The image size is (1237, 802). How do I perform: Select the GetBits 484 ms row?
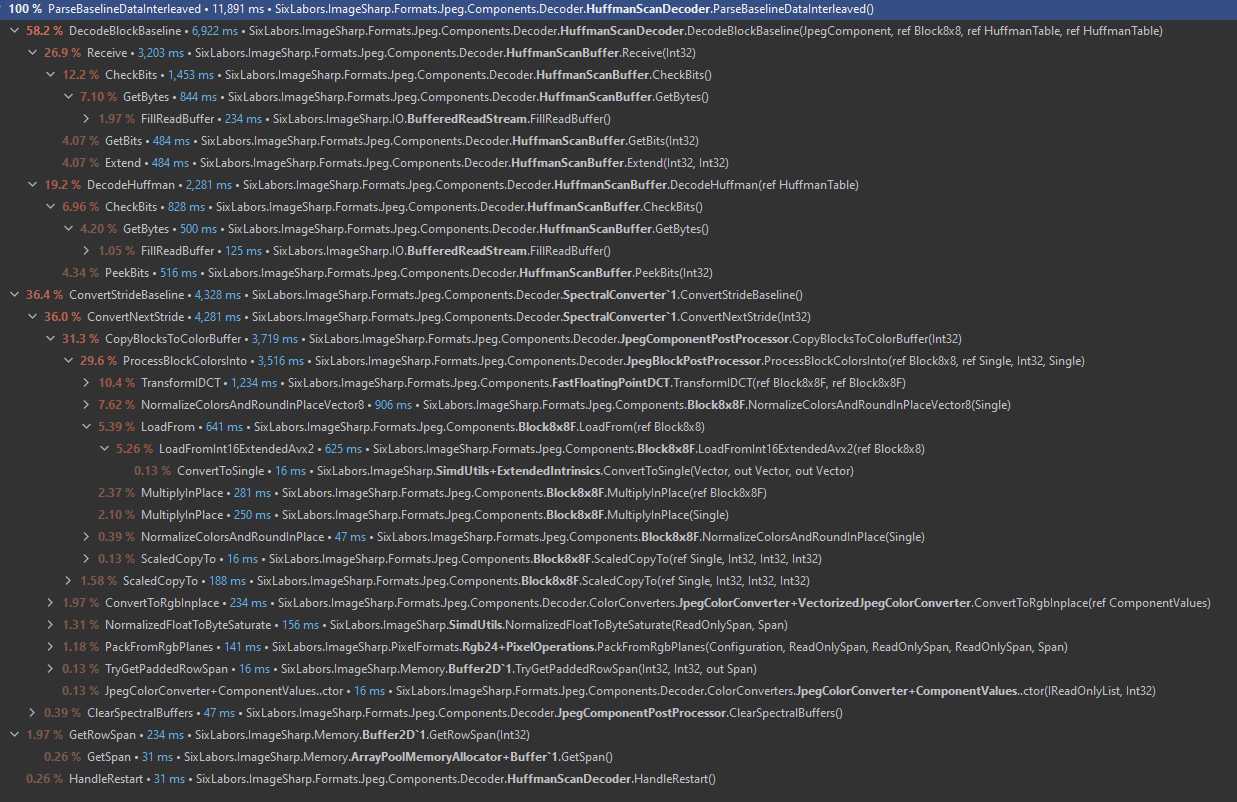pos(618,141)
